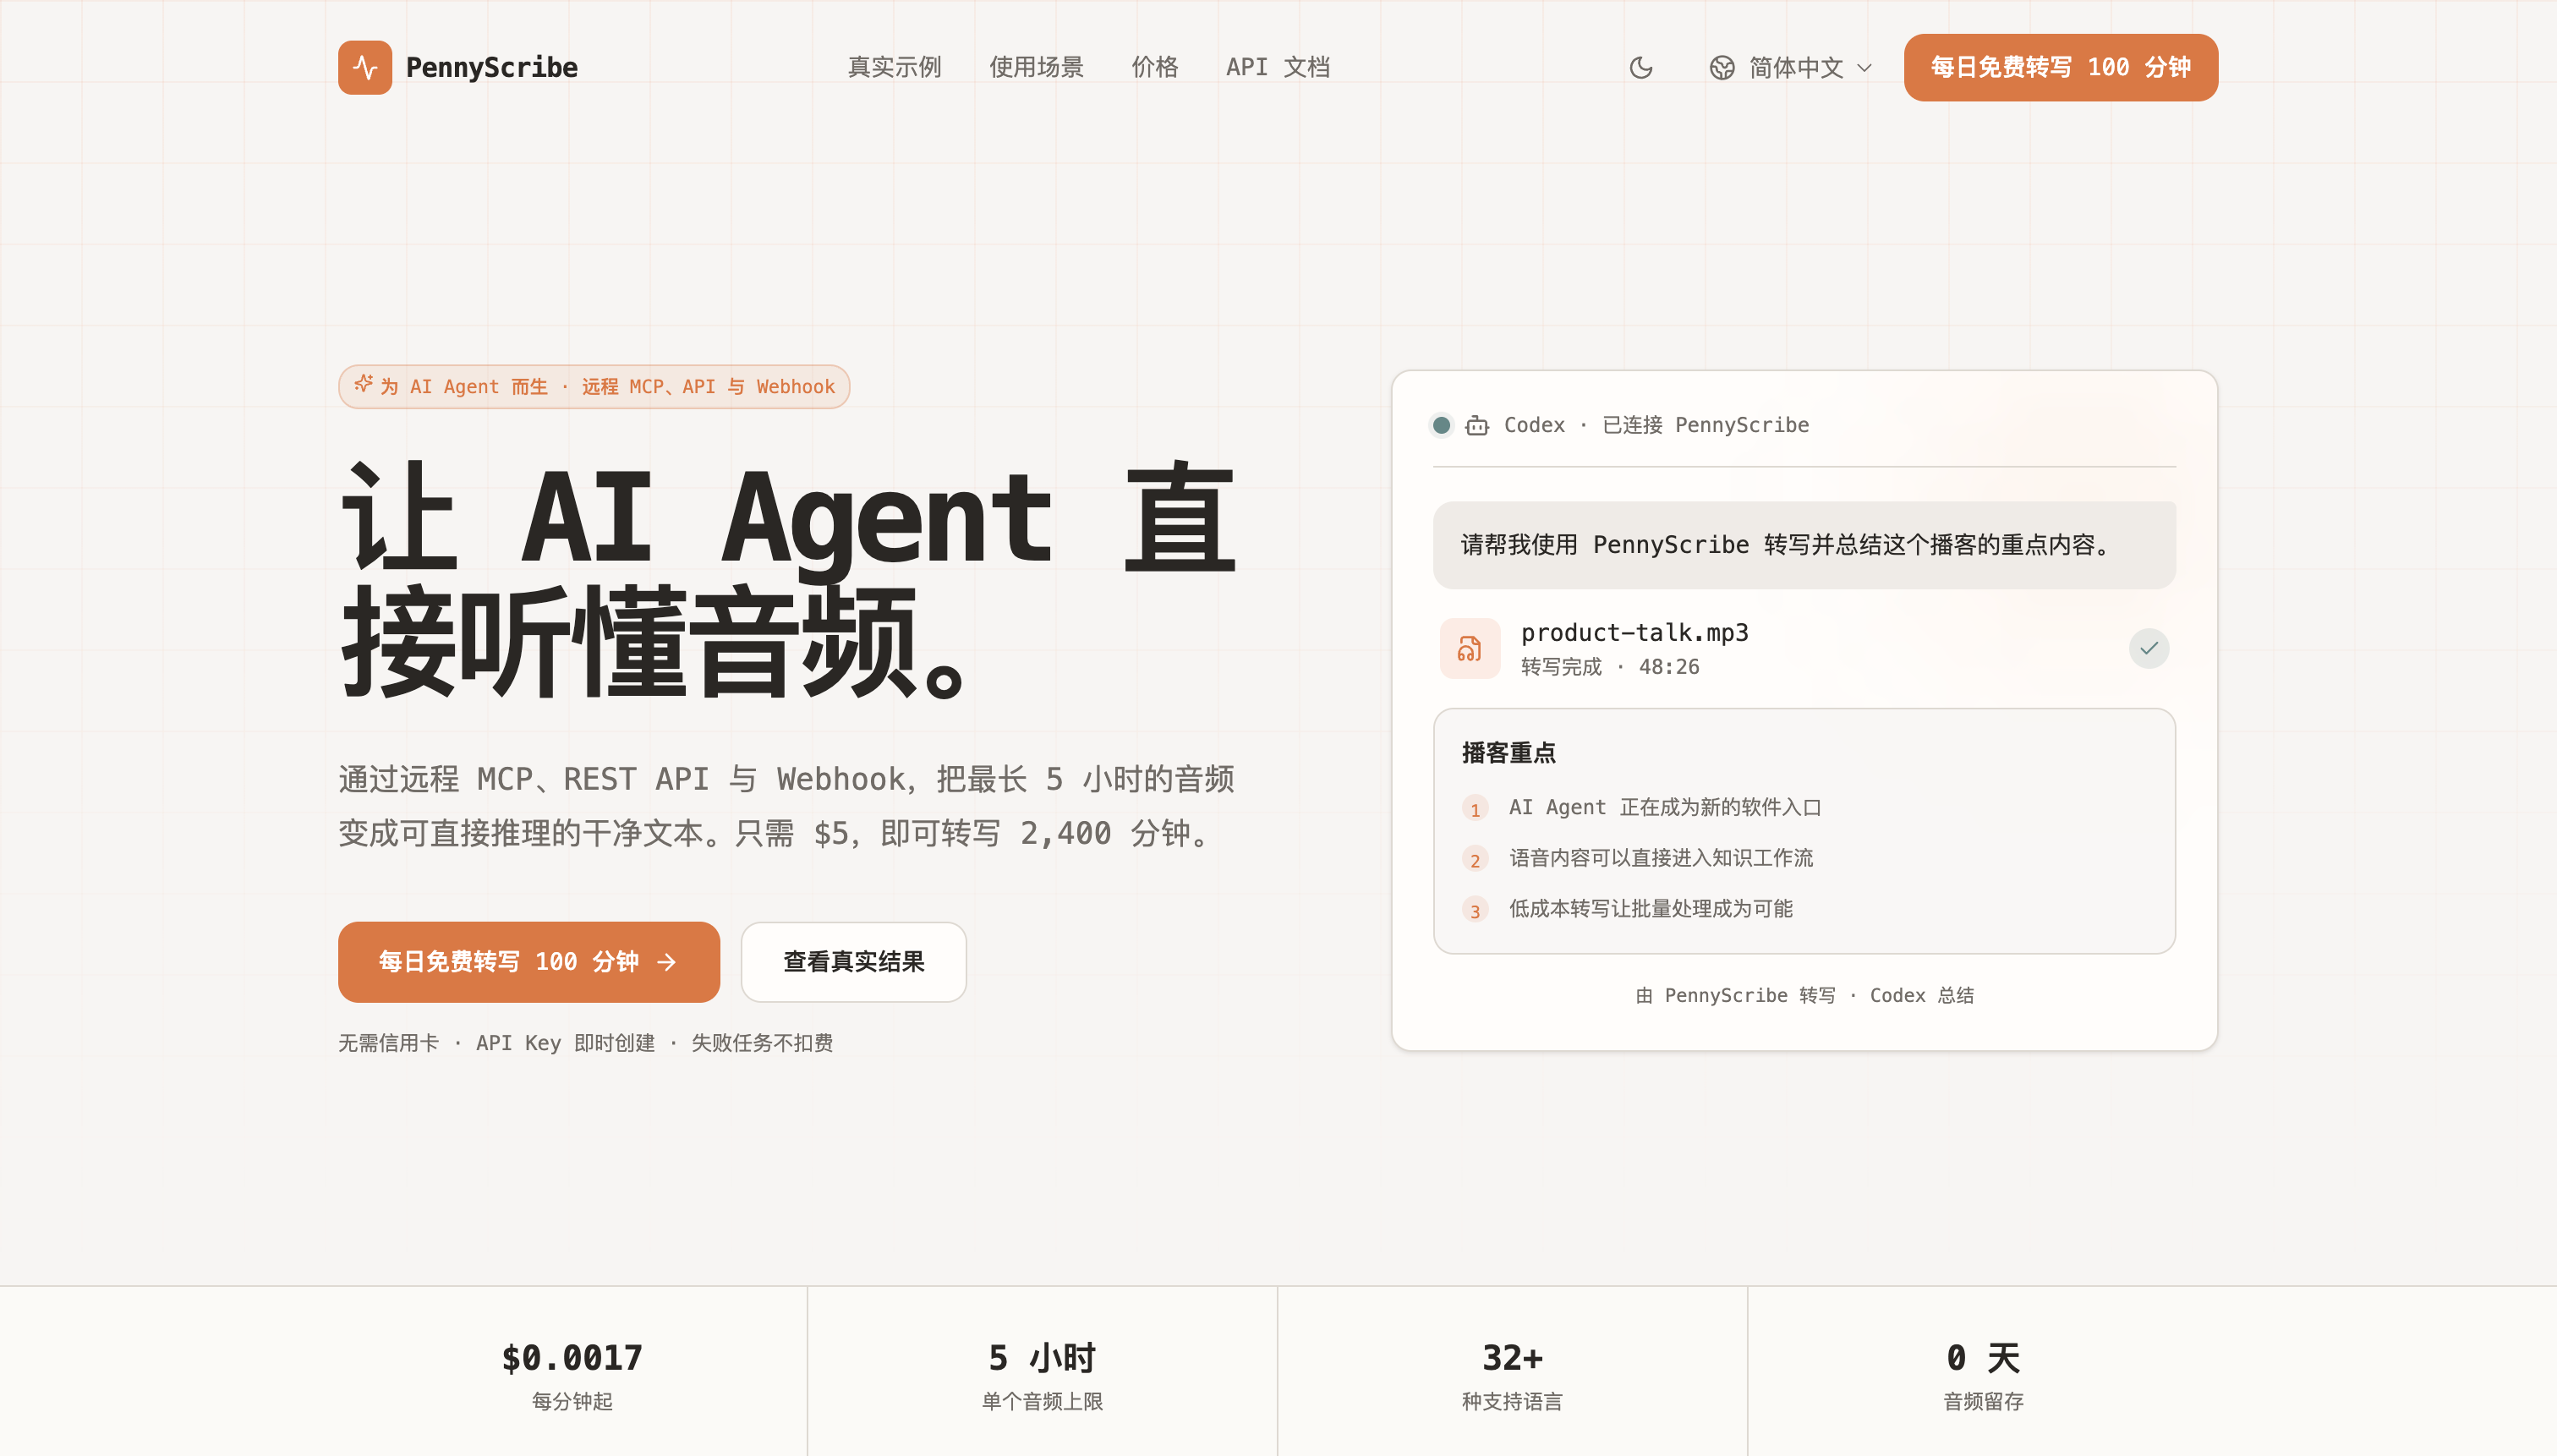Screen dimensions: 2557x1456
Task: Click text 低成本转写让批量处理成为可能
Action: point(1650,909)
